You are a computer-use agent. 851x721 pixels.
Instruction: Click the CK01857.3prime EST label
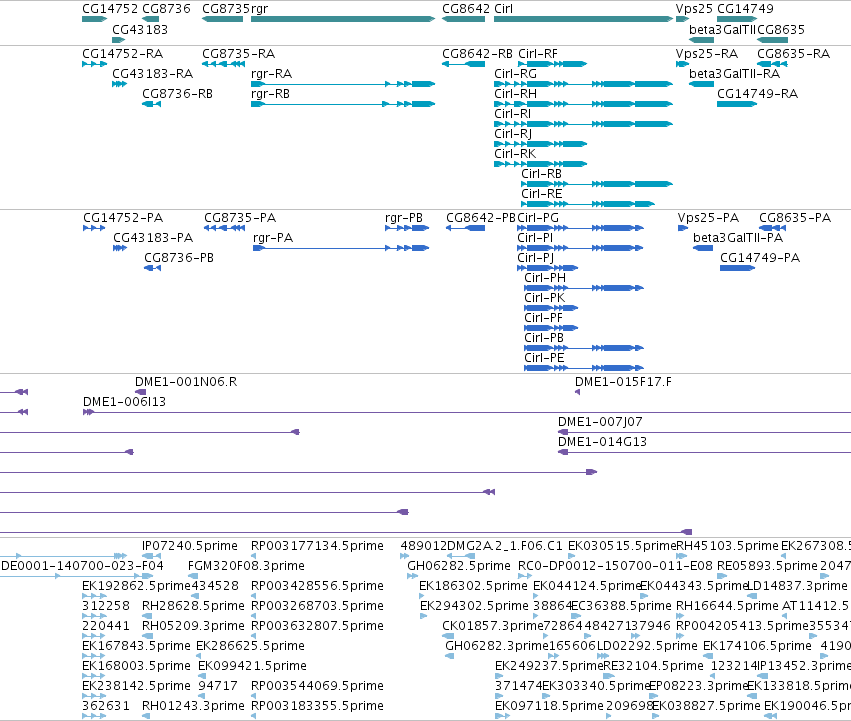tap(493, 626)
